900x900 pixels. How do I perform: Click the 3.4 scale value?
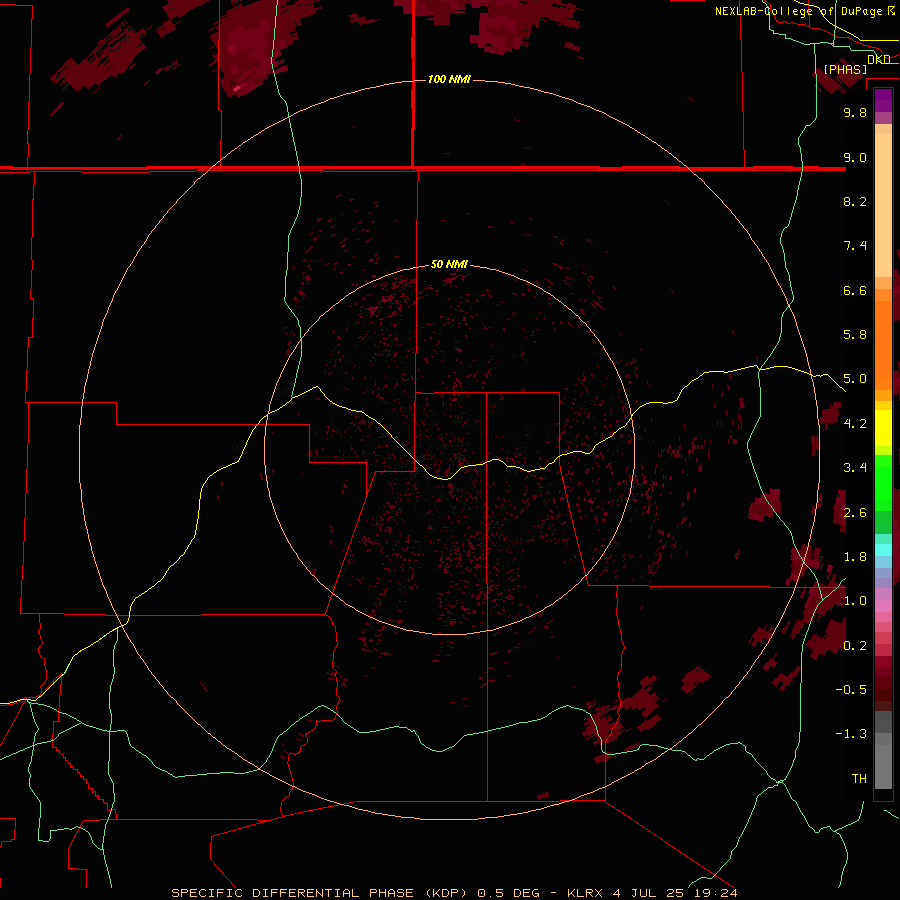(x=855, y=468)
